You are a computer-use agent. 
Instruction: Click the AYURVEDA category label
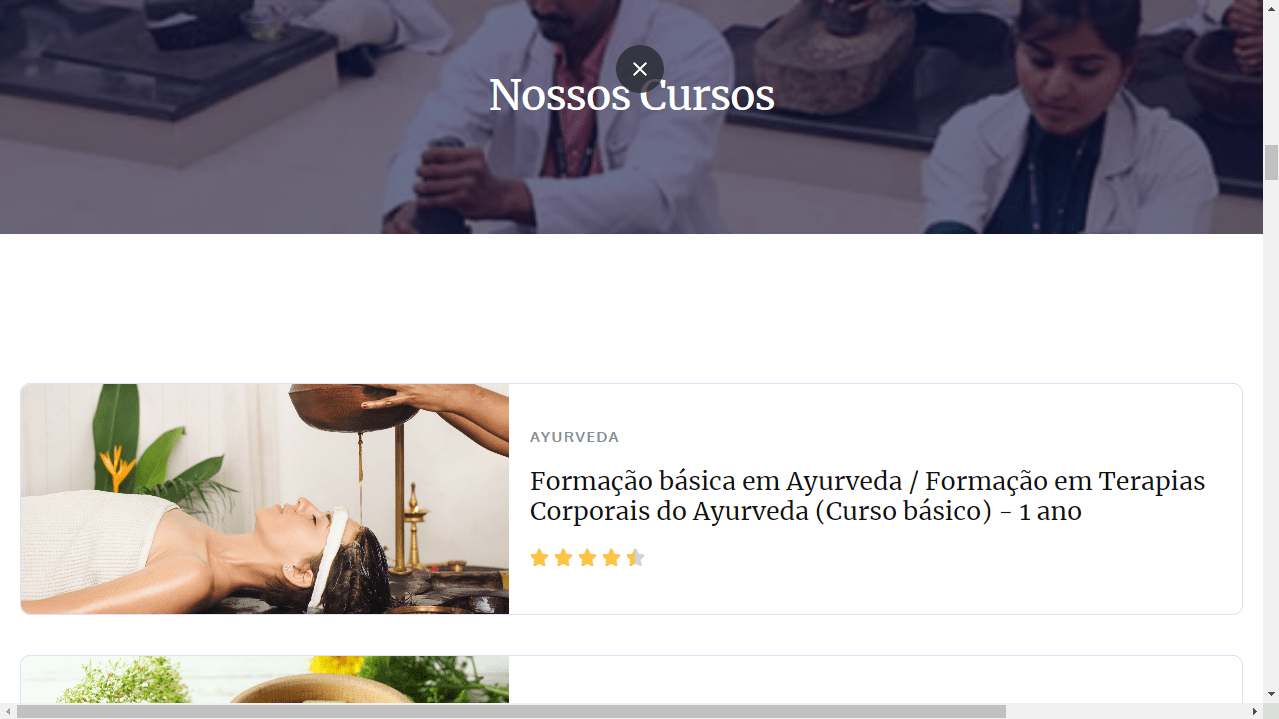tap(574, 437)
